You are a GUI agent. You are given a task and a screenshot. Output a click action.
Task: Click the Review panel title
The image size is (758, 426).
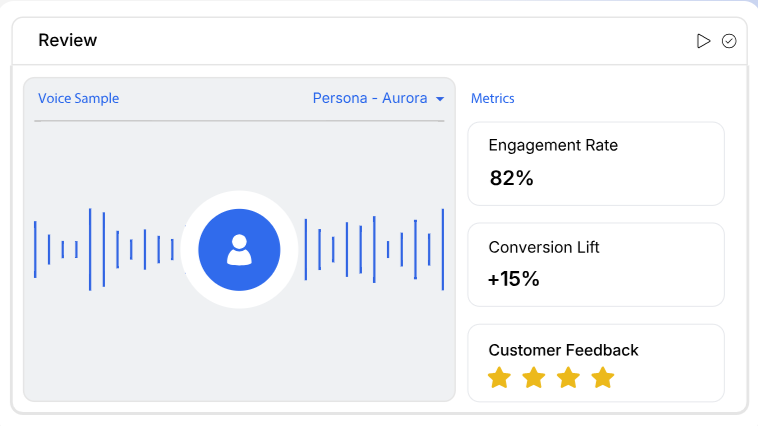click(x=68, y=41)
